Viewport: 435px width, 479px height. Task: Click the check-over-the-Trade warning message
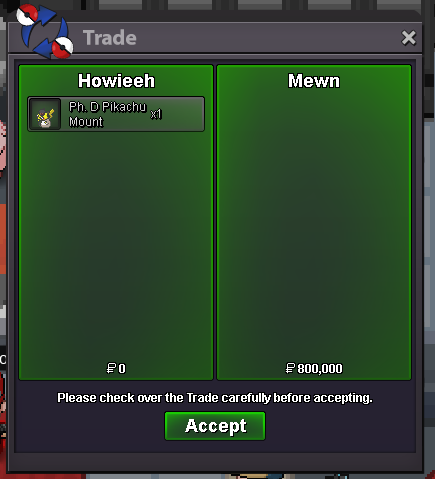[215, 398]
